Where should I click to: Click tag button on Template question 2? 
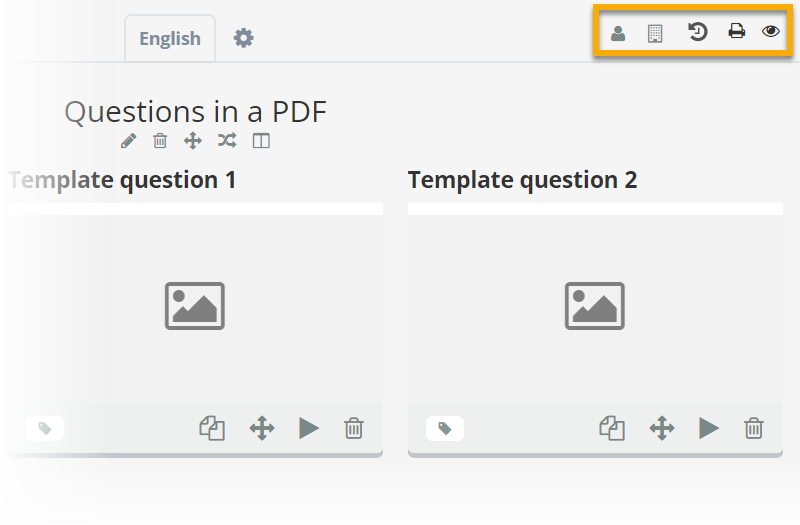coord(445,428)
